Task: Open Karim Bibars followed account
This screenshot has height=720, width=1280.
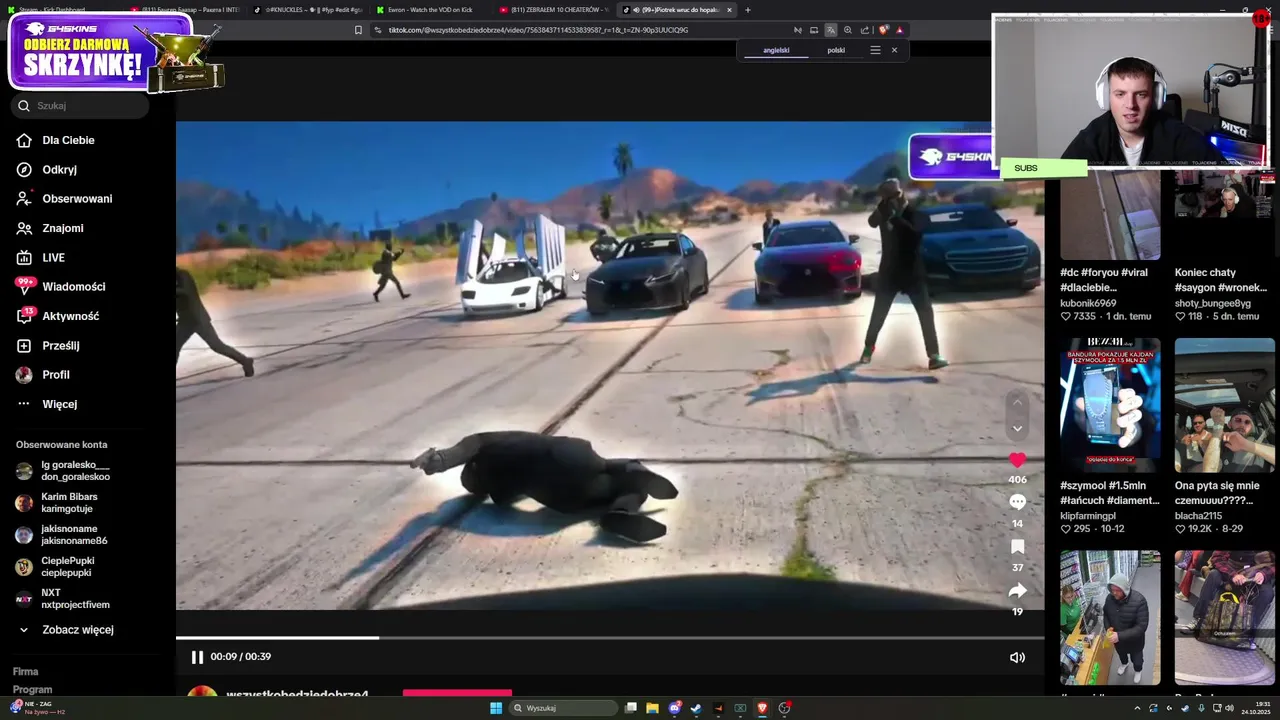Action: point(57,503)
